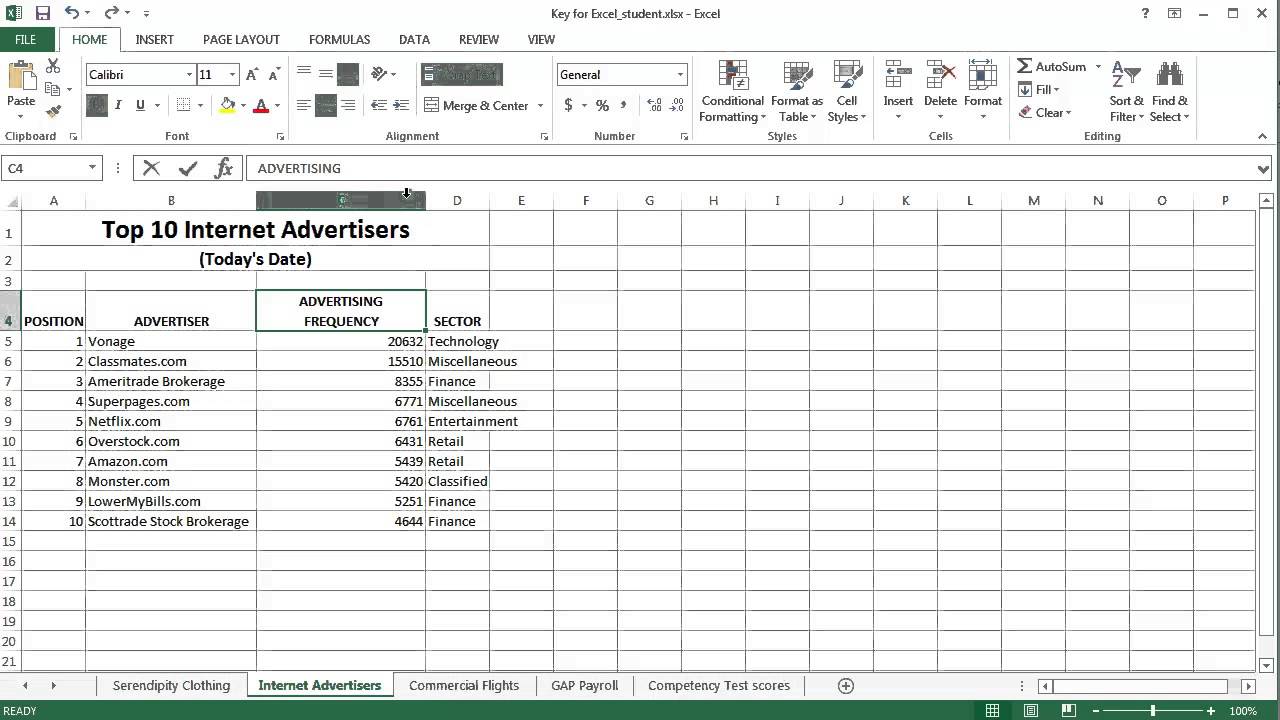Click Decrease Indent icon
This screenshot has height=720, width=1280.
(x=379, y=105)
